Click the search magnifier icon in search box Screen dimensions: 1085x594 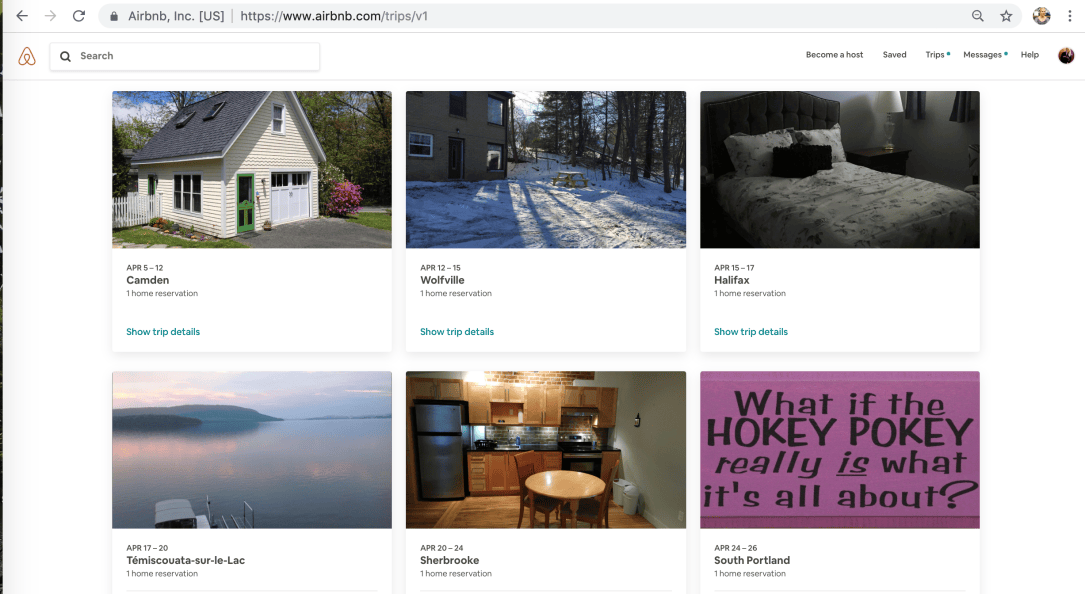(x=65, y=56)
